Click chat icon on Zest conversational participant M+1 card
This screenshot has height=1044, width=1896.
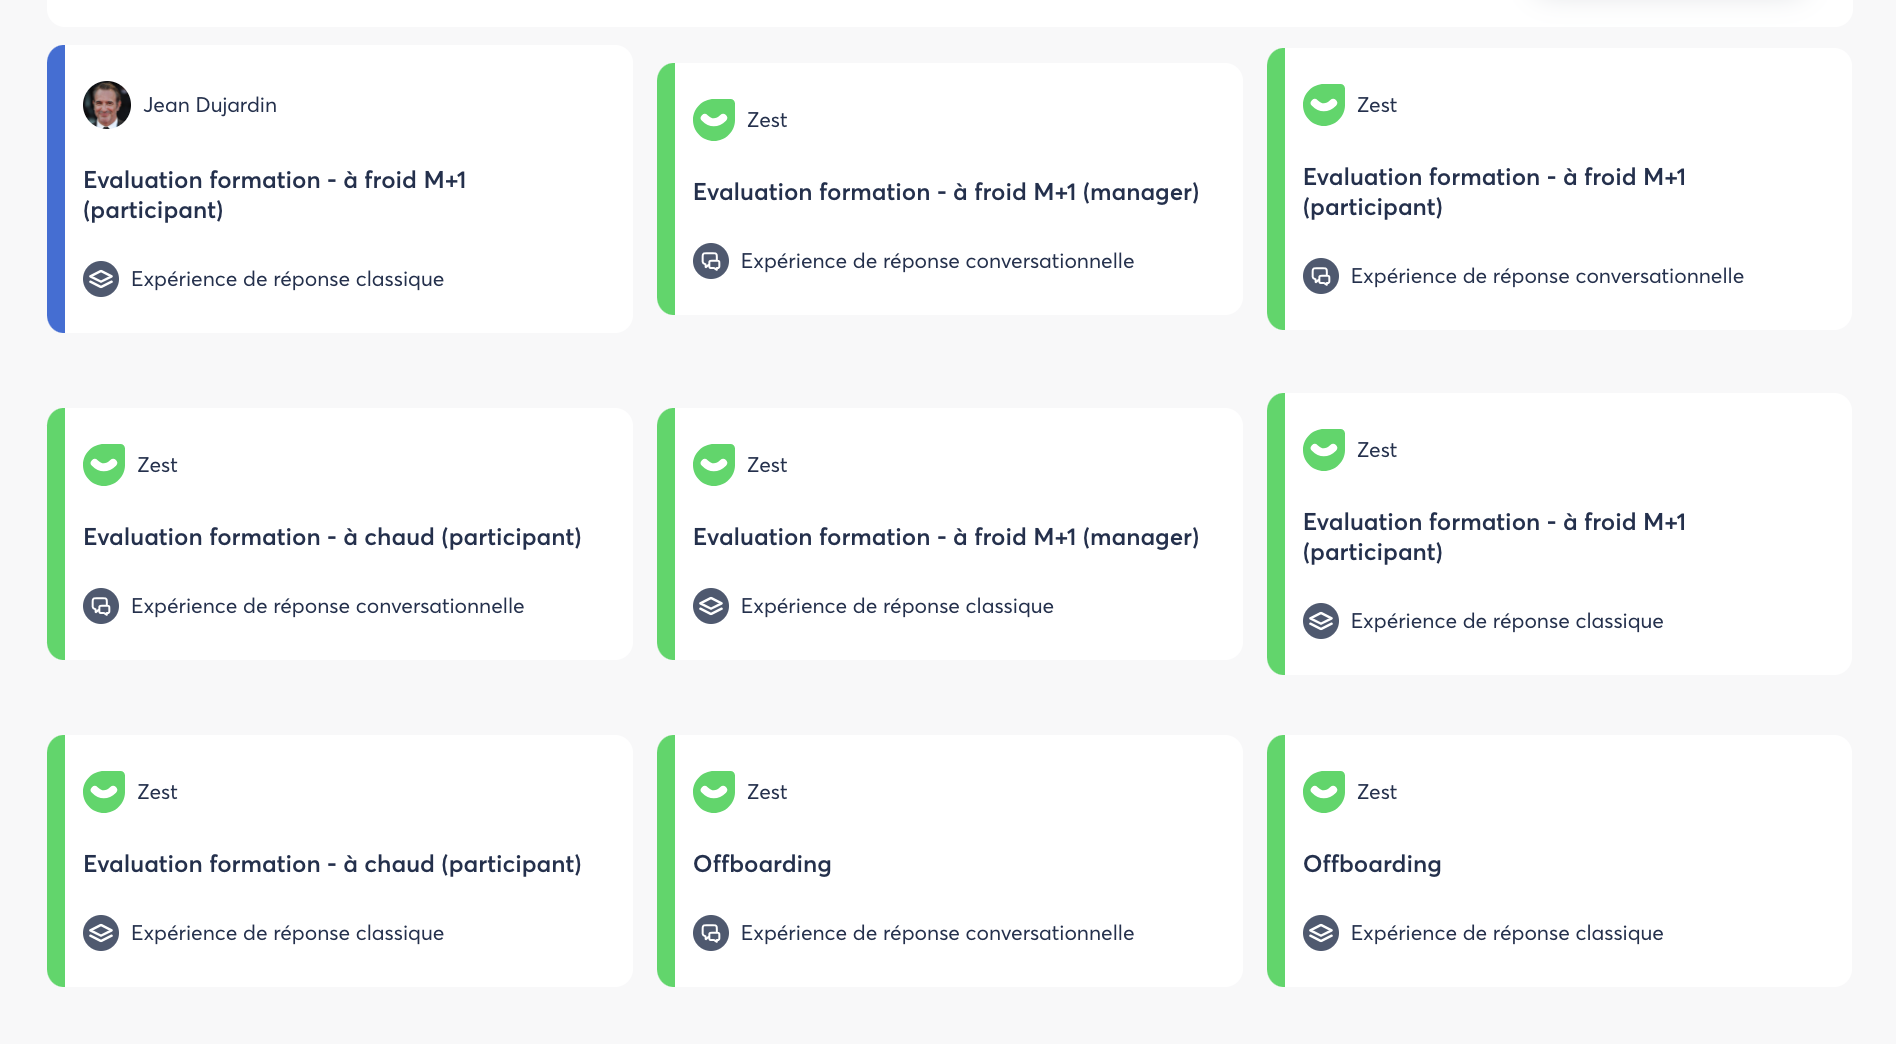[1321, 276]
